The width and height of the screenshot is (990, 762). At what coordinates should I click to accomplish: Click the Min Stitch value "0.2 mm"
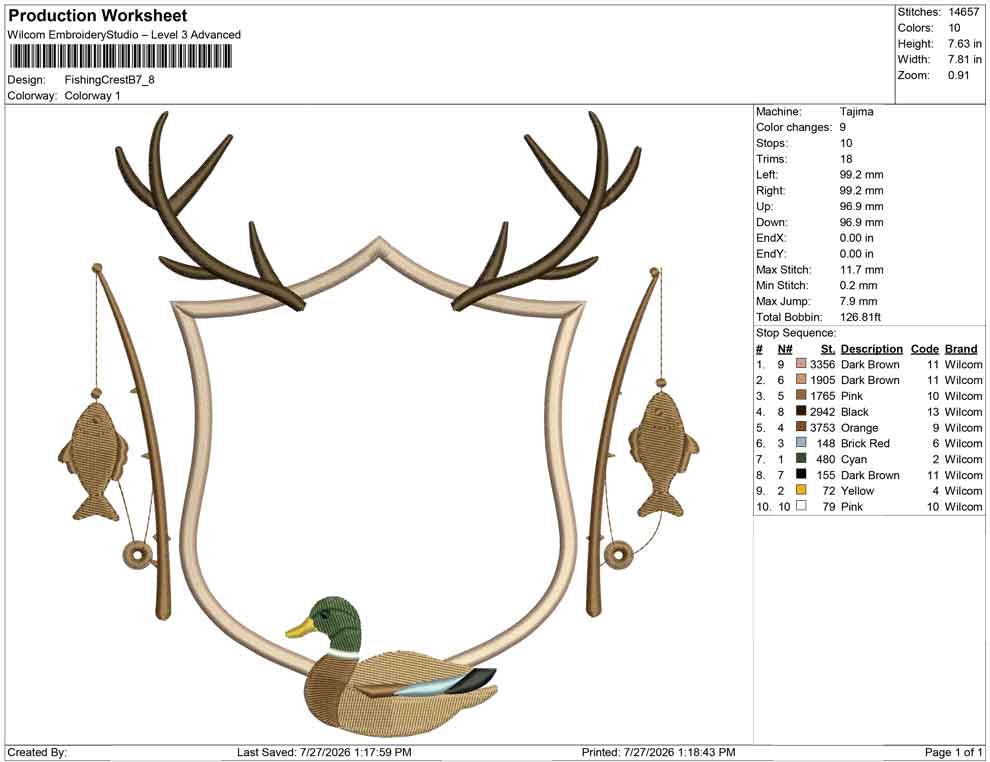pyautogui.click(x=859, y=285)
